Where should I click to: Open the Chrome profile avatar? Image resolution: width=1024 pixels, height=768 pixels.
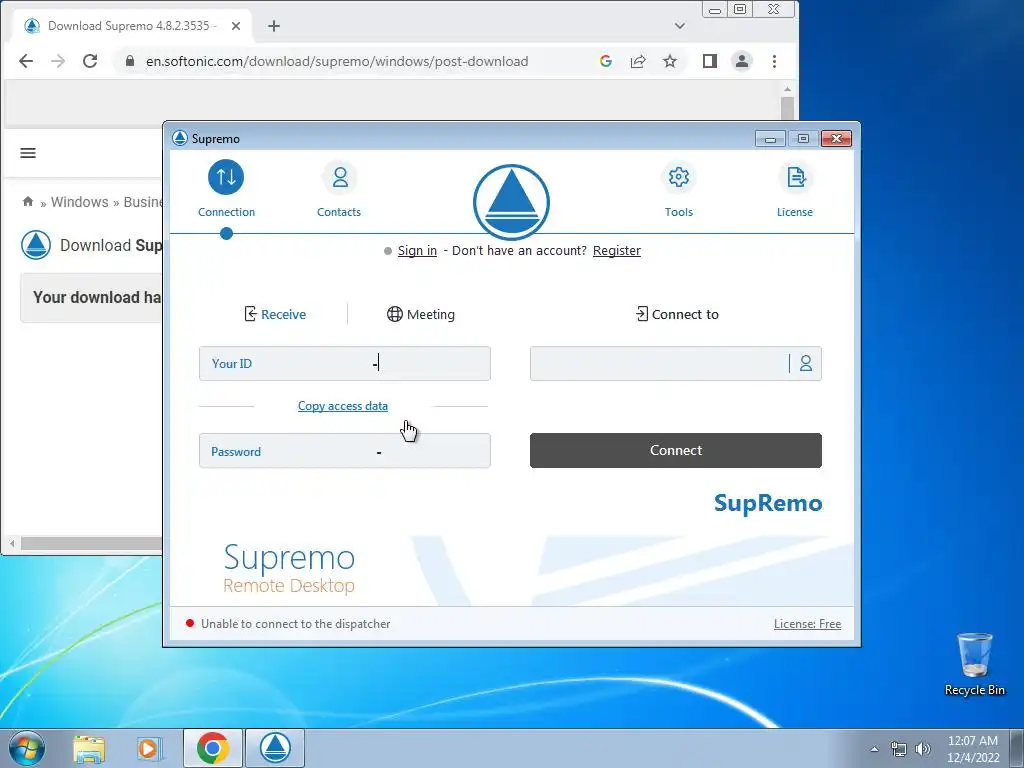coord(742,61)
